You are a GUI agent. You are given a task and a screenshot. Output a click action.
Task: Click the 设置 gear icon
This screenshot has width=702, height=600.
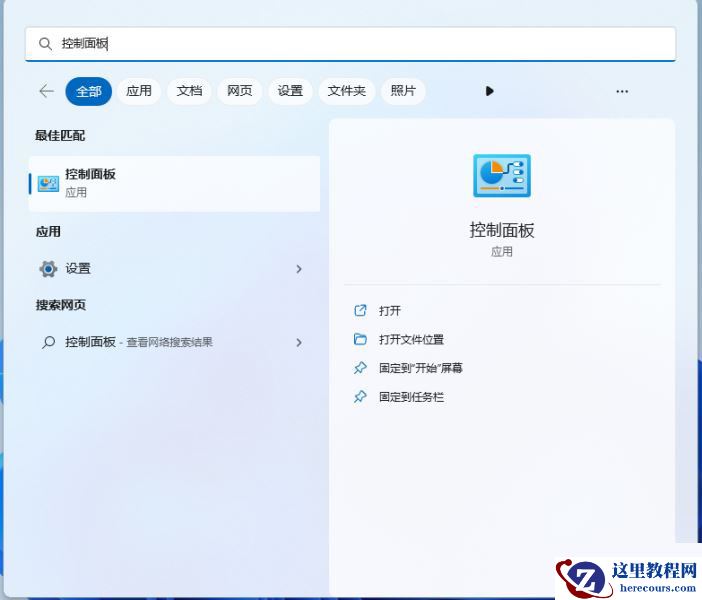pyautogui.click(x=48, y=269)
